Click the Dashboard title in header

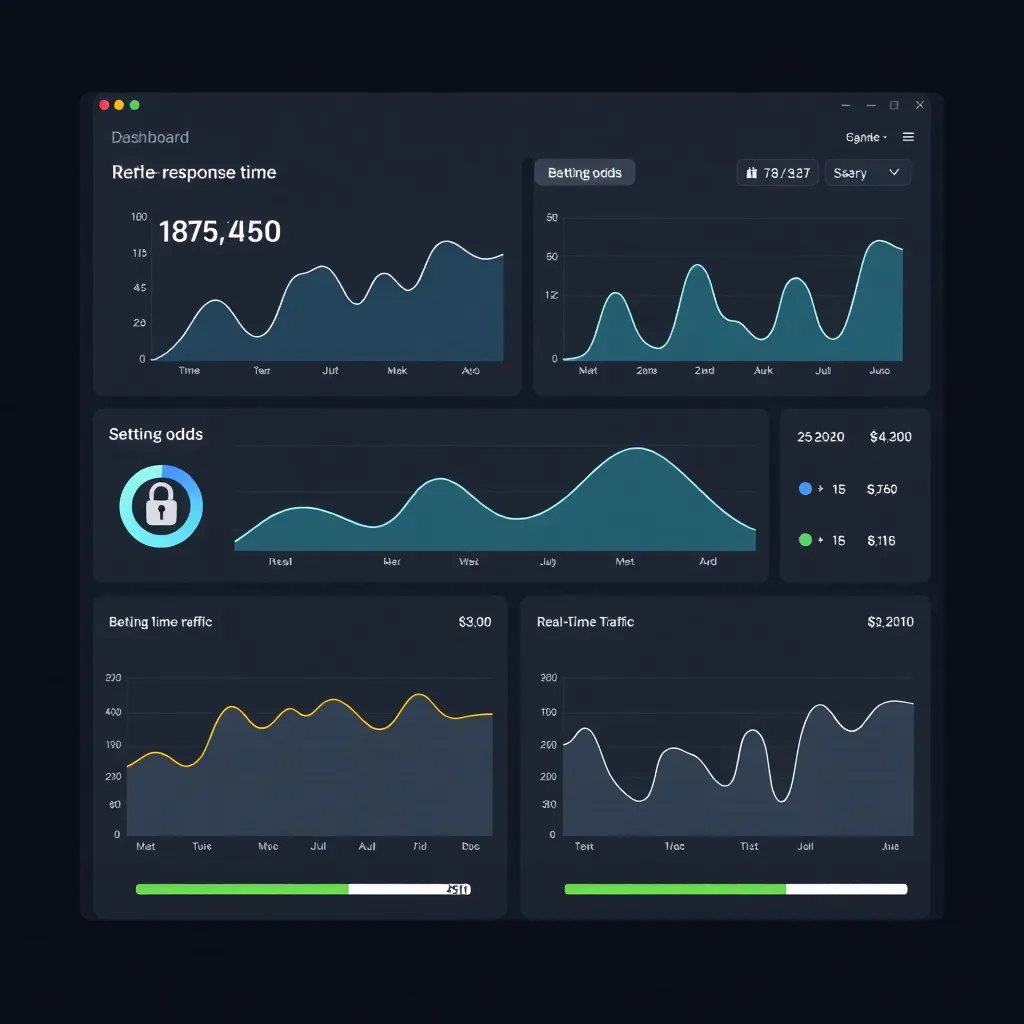click(x=150, y=137)
